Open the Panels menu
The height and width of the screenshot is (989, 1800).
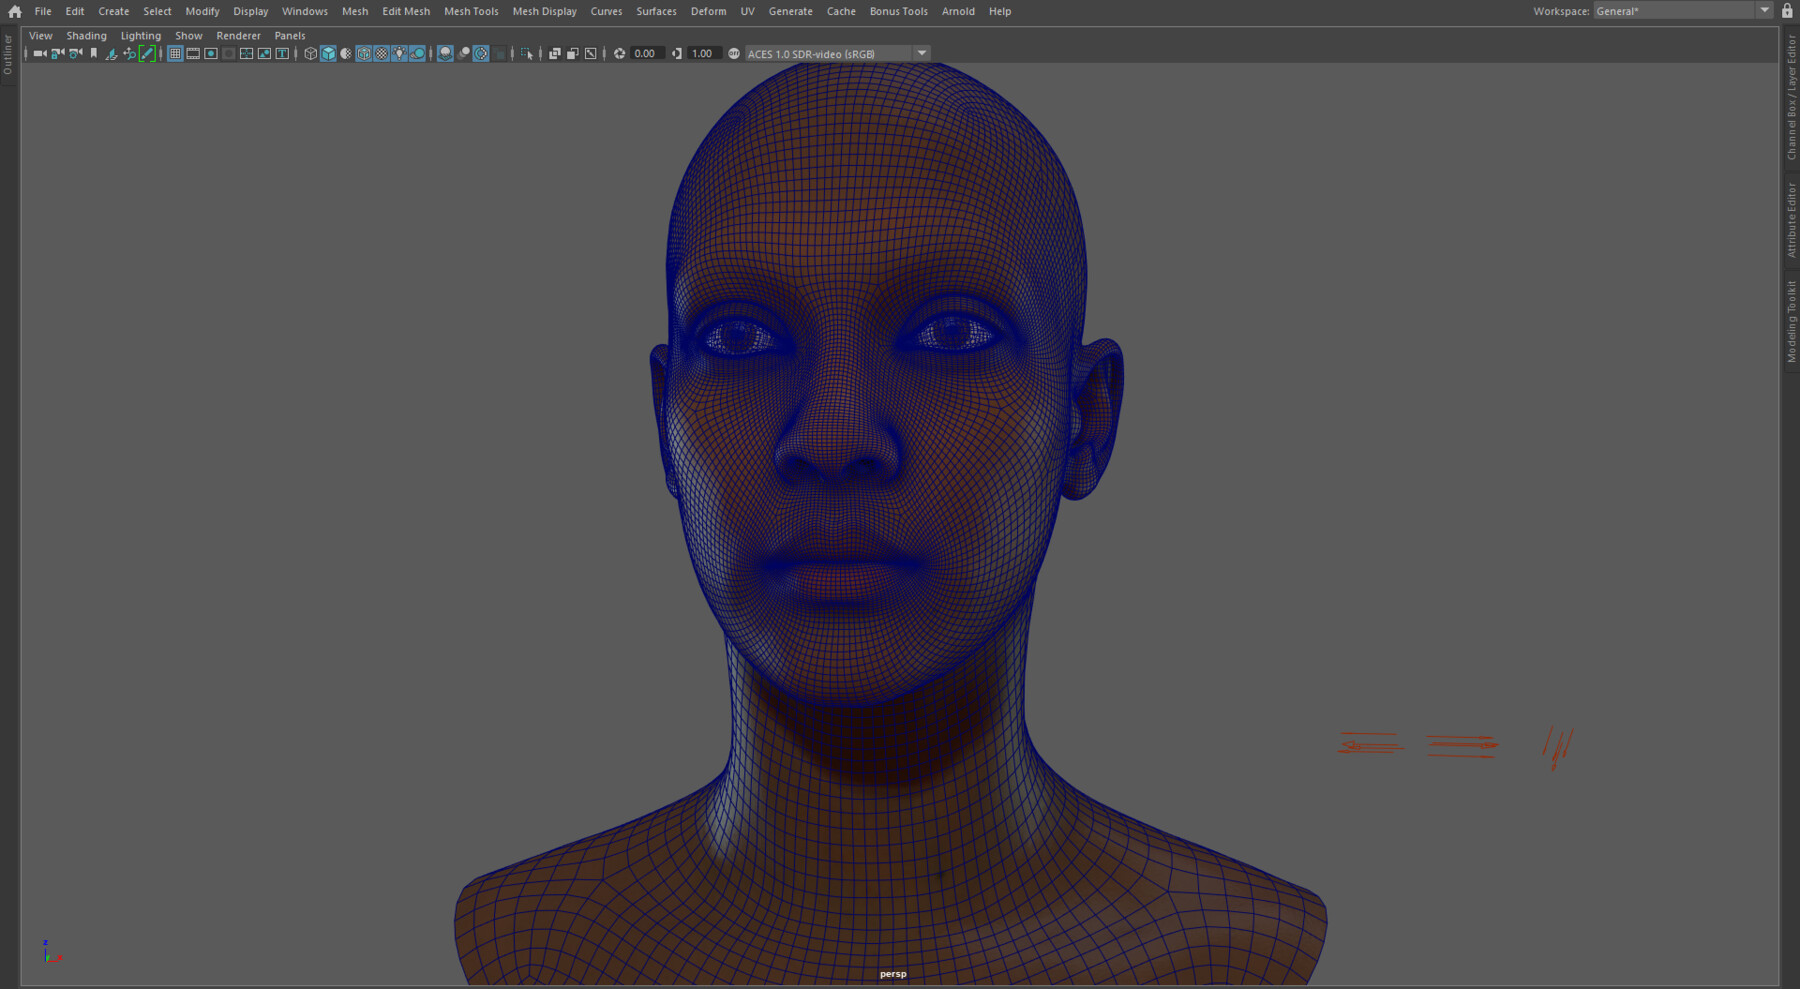[290, 35]
